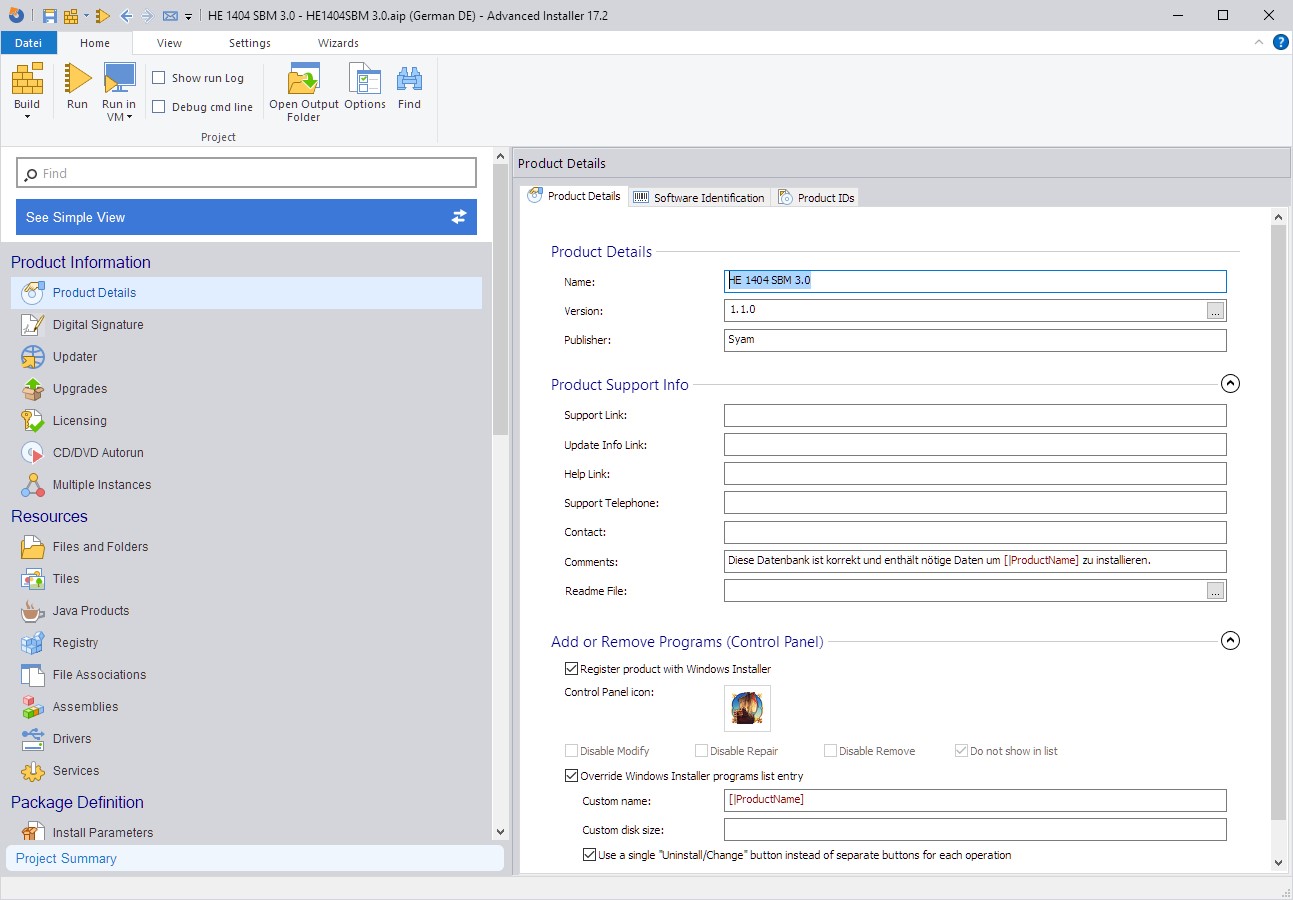Viewport: 1293px width, 900px height.
Task: Switch to the Settings ribbon tab
Action: [x=250, y=43]
